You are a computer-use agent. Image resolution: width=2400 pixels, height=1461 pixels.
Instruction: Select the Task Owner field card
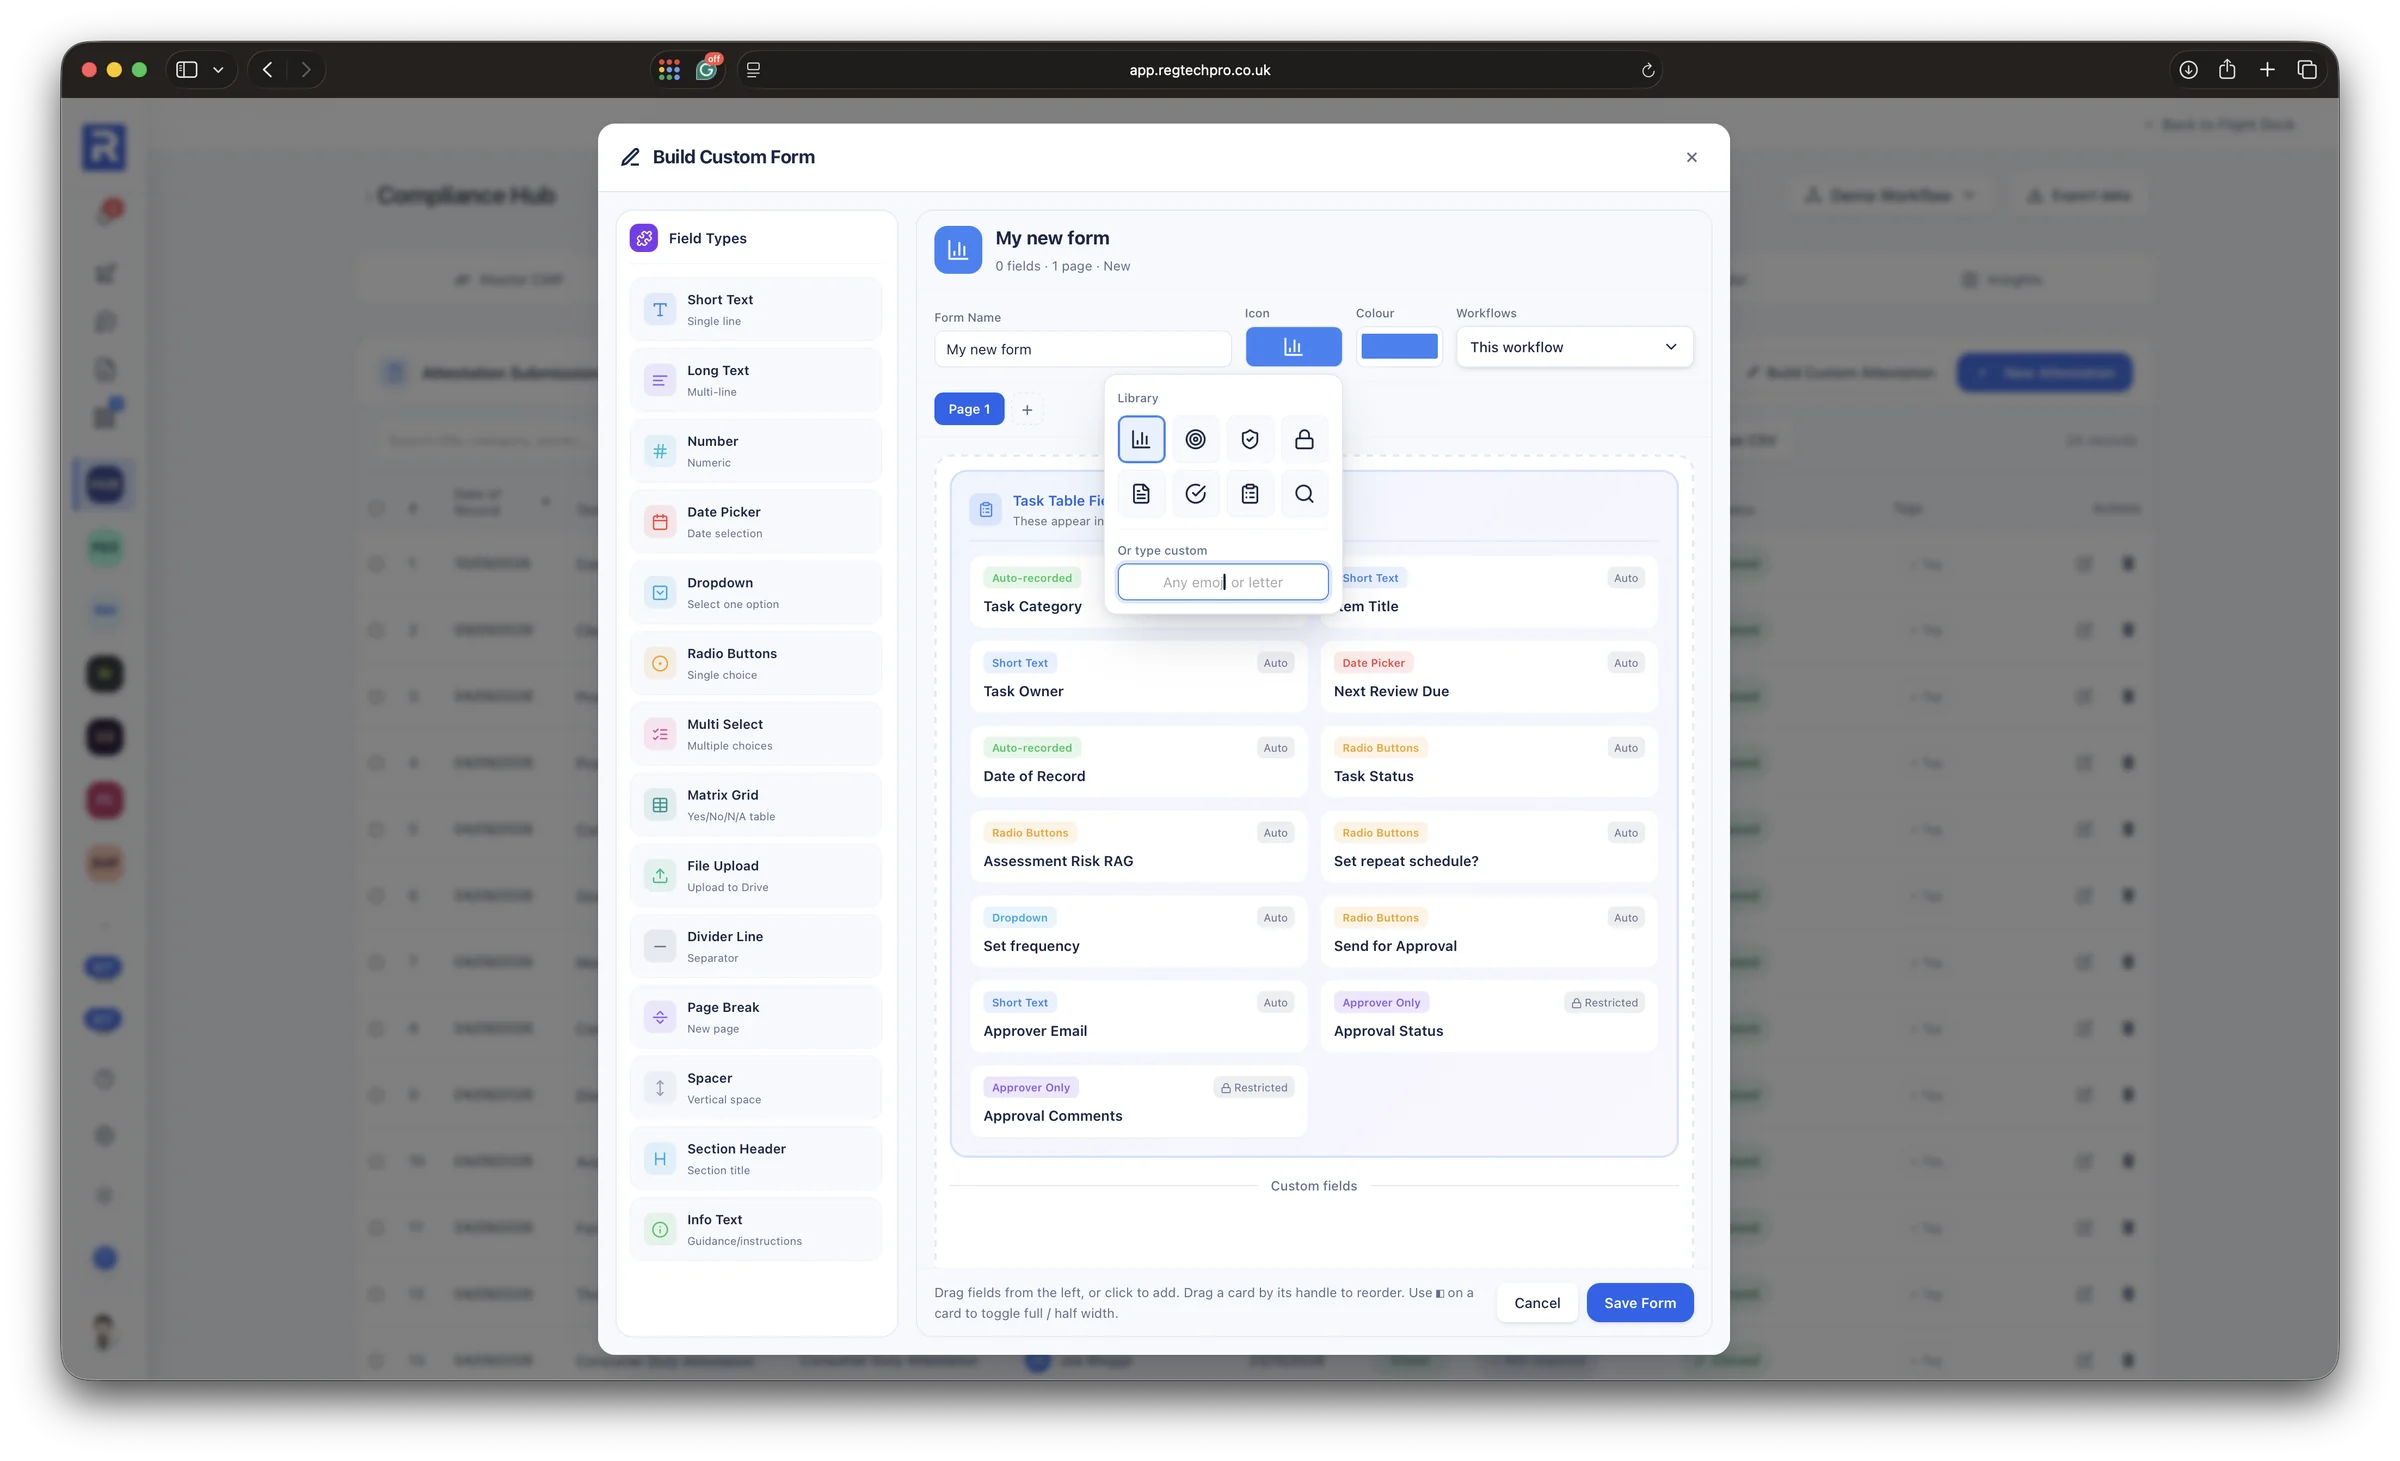(x=1138, y=678)
